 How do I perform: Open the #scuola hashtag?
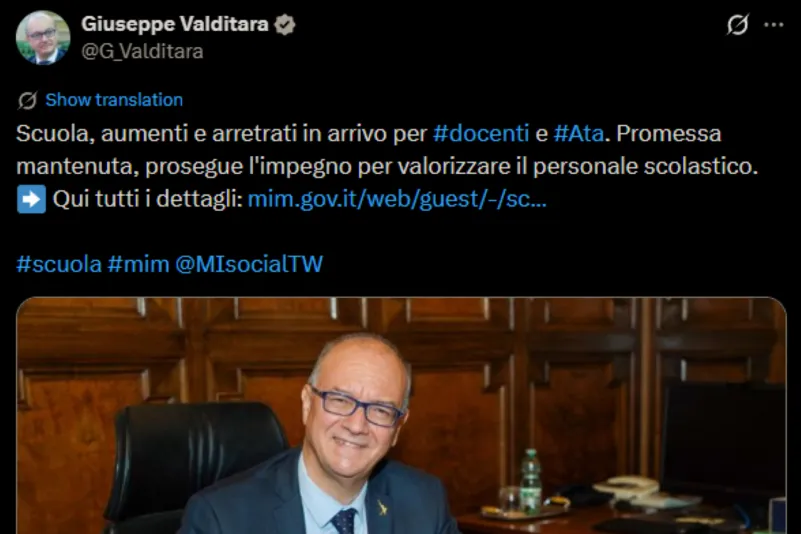coord(59,264)
